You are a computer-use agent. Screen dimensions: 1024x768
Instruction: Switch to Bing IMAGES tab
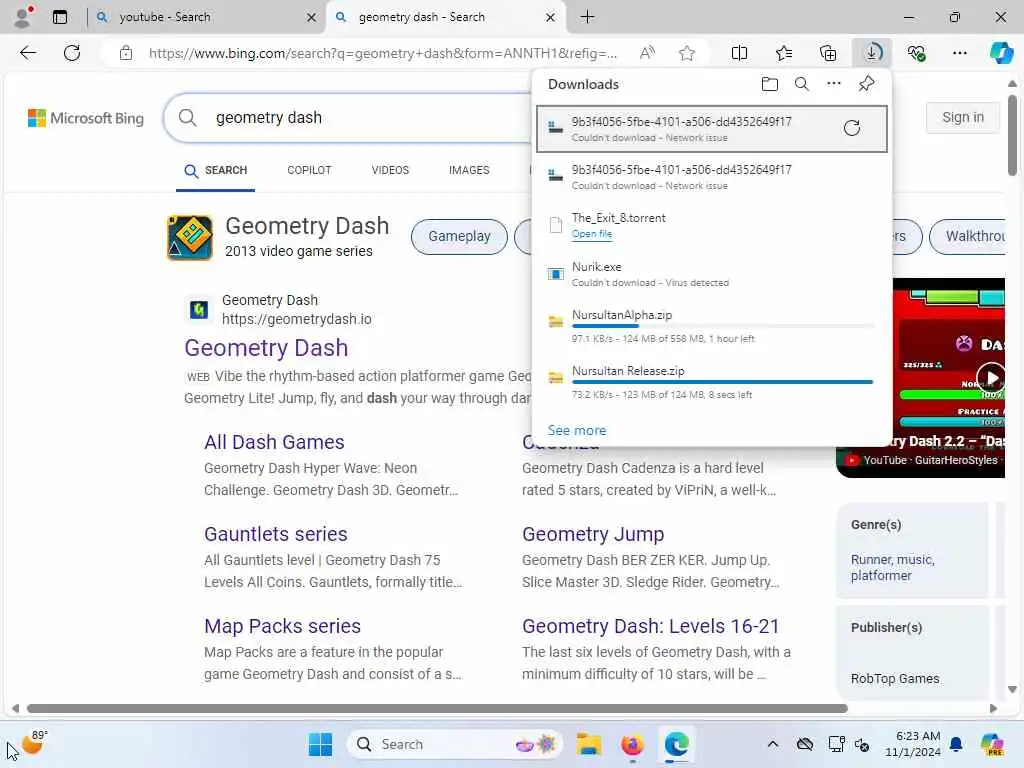click(468, 170)
